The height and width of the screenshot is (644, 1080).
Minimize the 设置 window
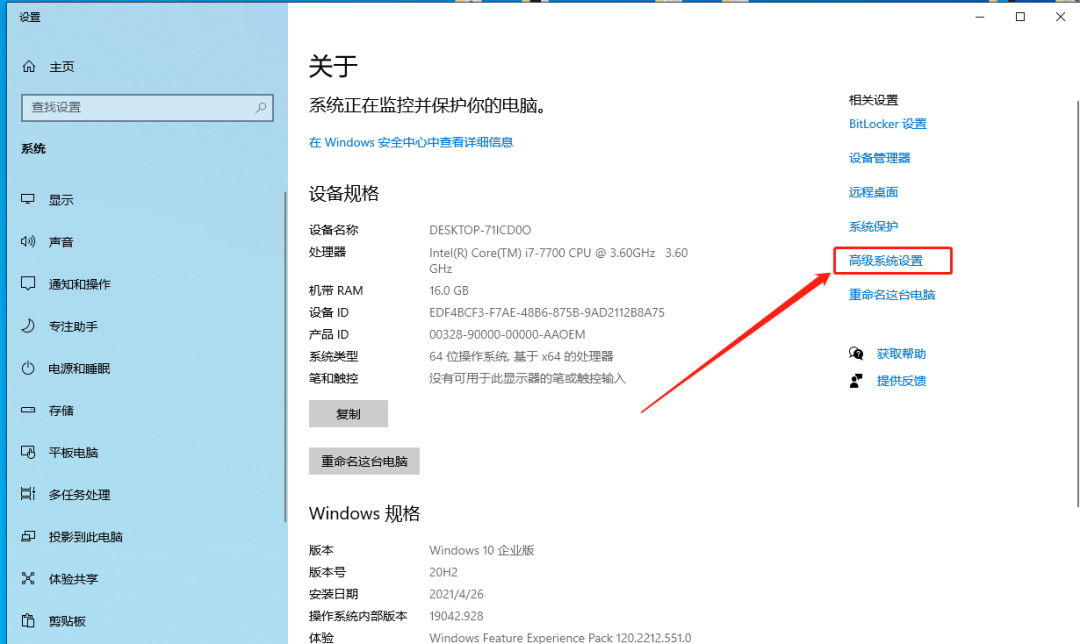coord(979,17)
